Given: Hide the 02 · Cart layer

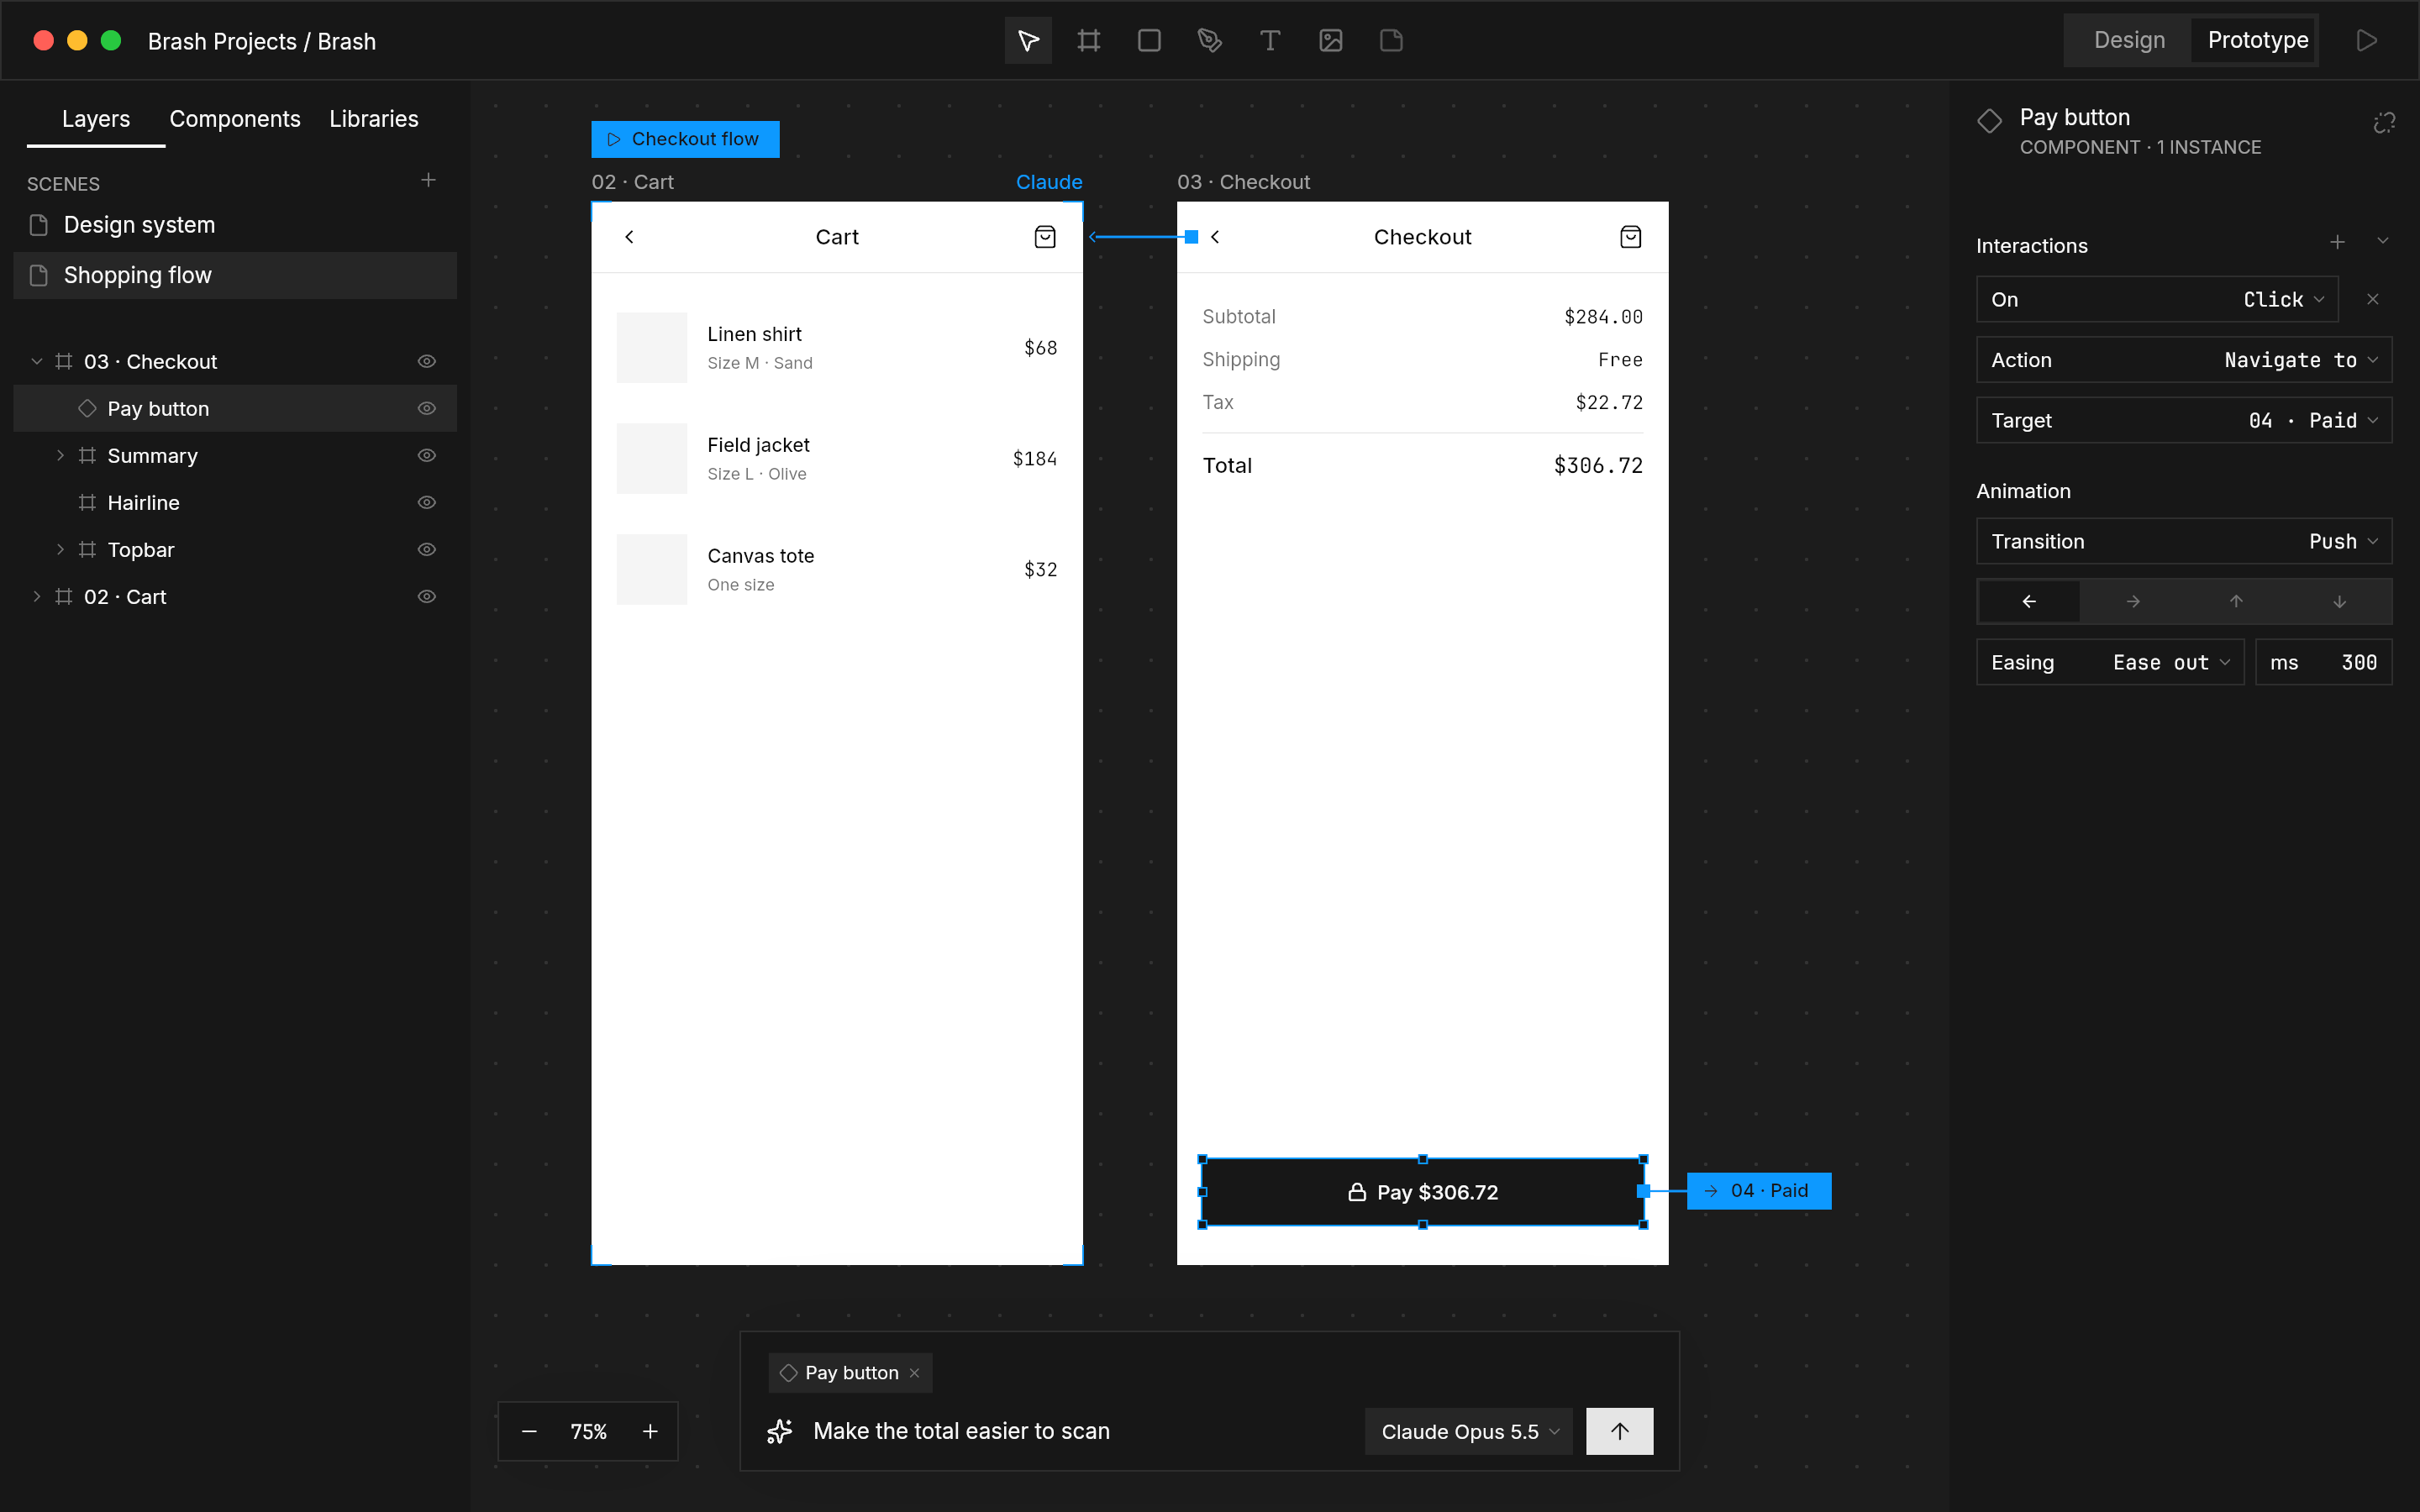Looking at the screenshot, I should (426, 596).
